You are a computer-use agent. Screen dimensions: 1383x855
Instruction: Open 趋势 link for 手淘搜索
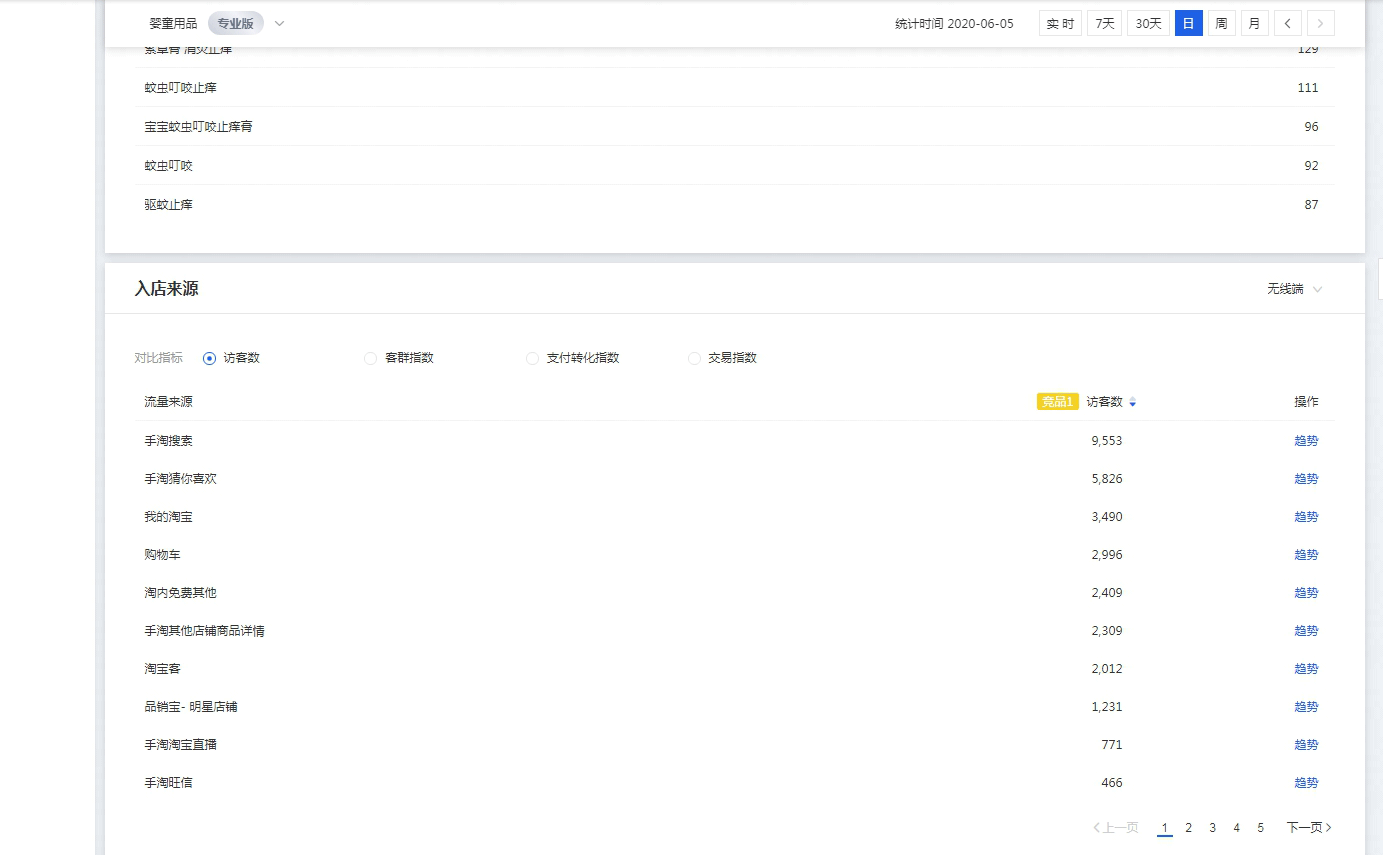coord(1306,441)
